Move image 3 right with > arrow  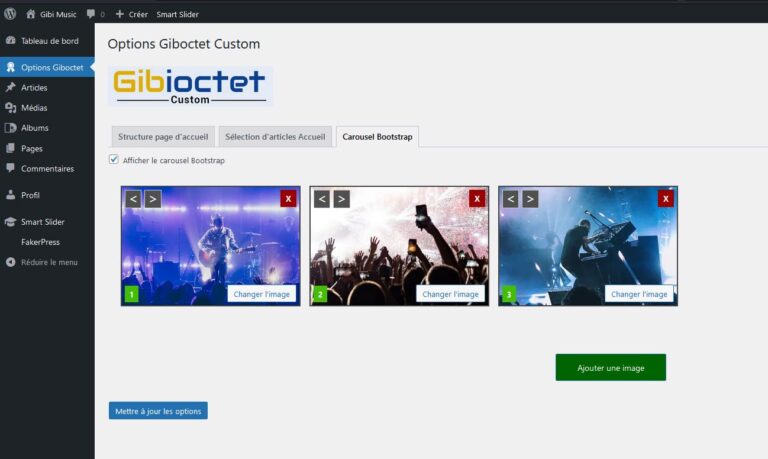click(530, 199)
